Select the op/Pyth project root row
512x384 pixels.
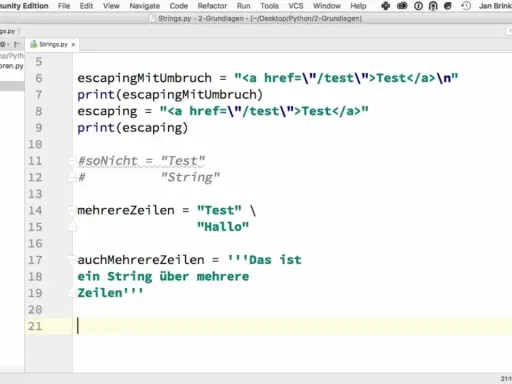click(12, 56)
